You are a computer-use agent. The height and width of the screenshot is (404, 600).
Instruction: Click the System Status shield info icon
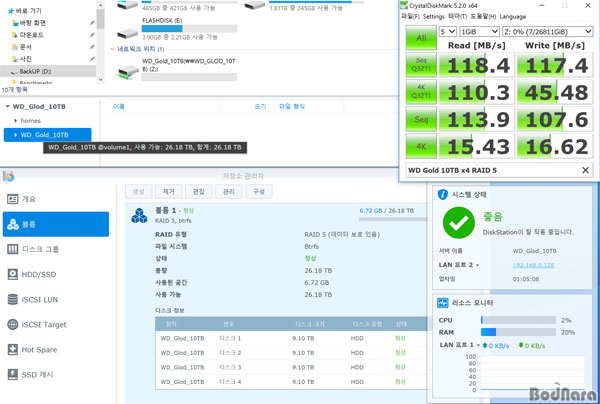[442, 194]
